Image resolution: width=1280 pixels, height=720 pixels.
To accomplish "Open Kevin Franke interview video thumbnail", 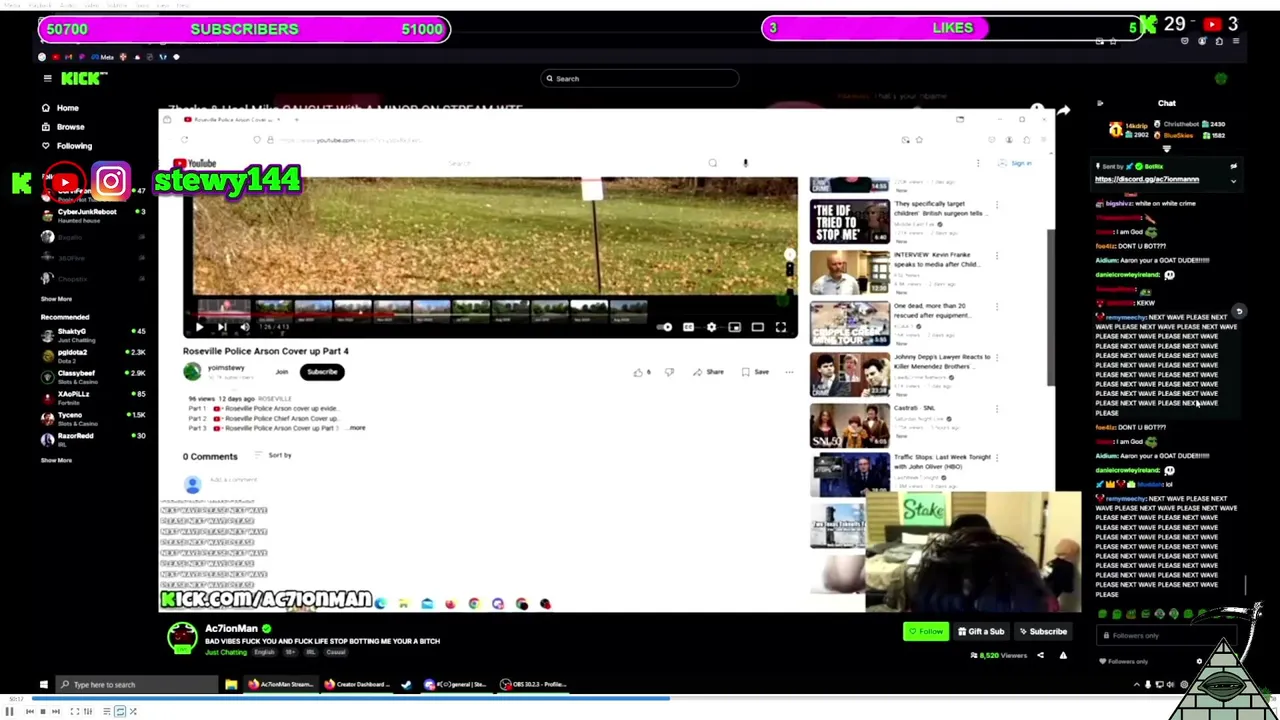I will pos(849,272).
